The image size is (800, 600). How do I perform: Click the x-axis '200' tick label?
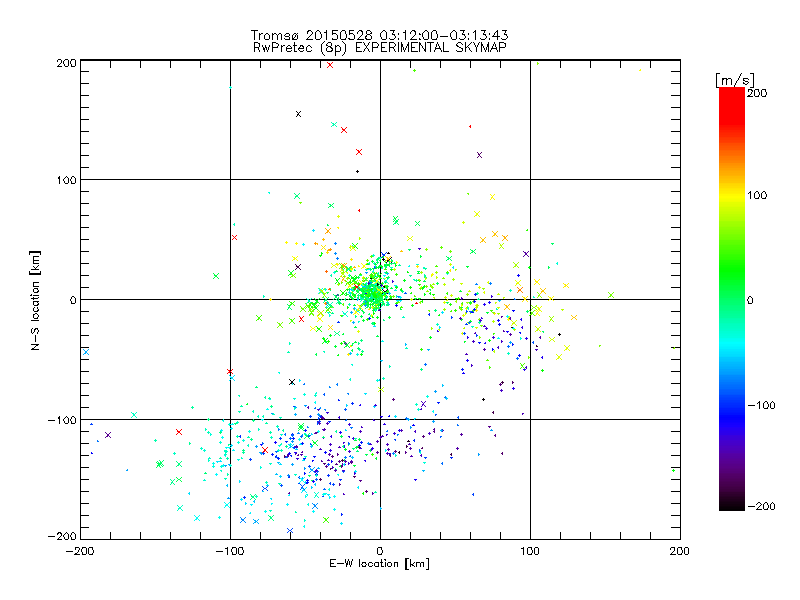680,551
